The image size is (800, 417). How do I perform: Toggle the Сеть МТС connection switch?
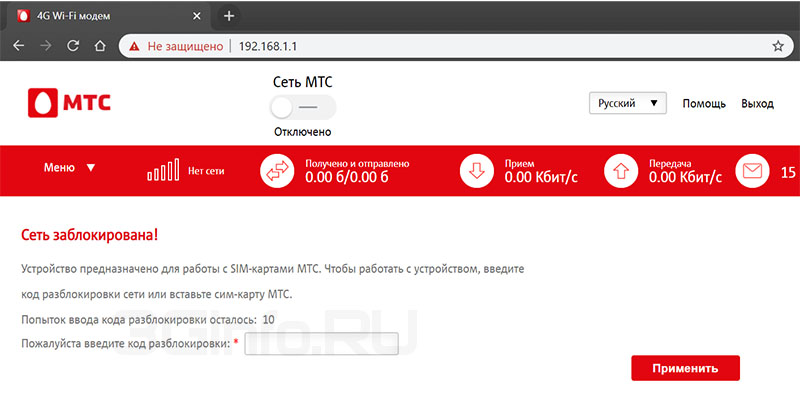click(x=303, y=107)
